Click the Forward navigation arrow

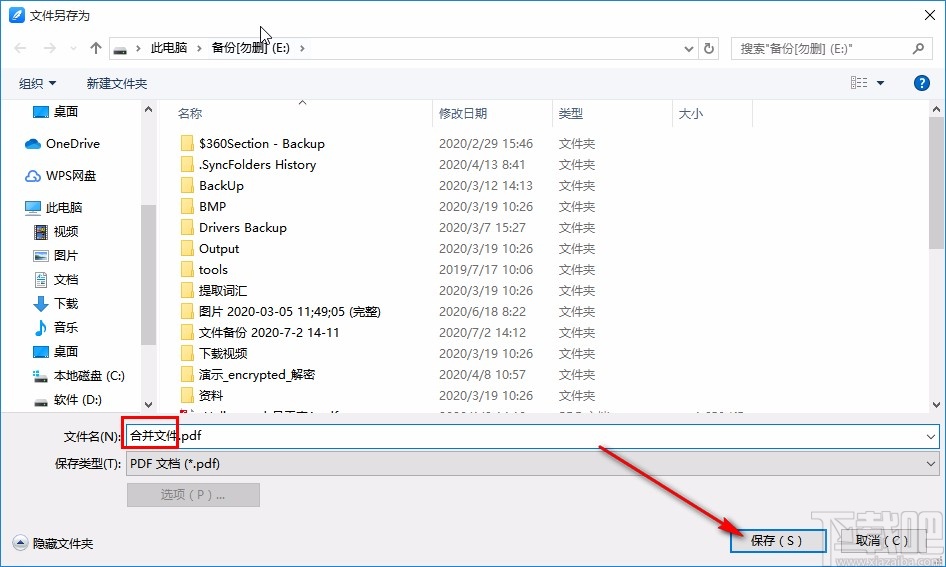pyautogui.click(x=49, y=48)
